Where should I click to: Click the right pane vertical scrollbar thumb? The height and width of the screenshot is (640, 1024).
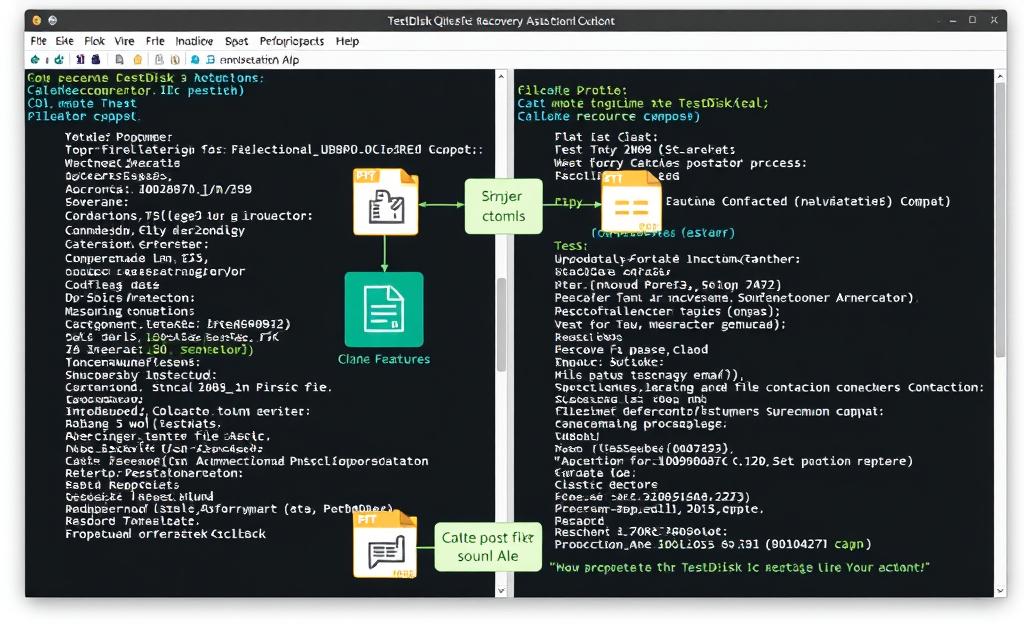(x=1000, y=219)
